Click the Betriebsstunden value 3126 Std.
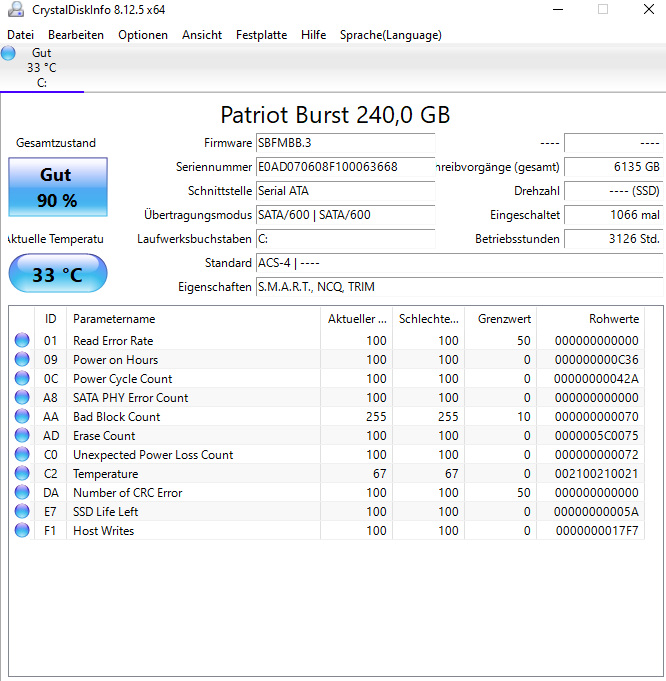Screen dimensions: 666x681 coord(613,239)
